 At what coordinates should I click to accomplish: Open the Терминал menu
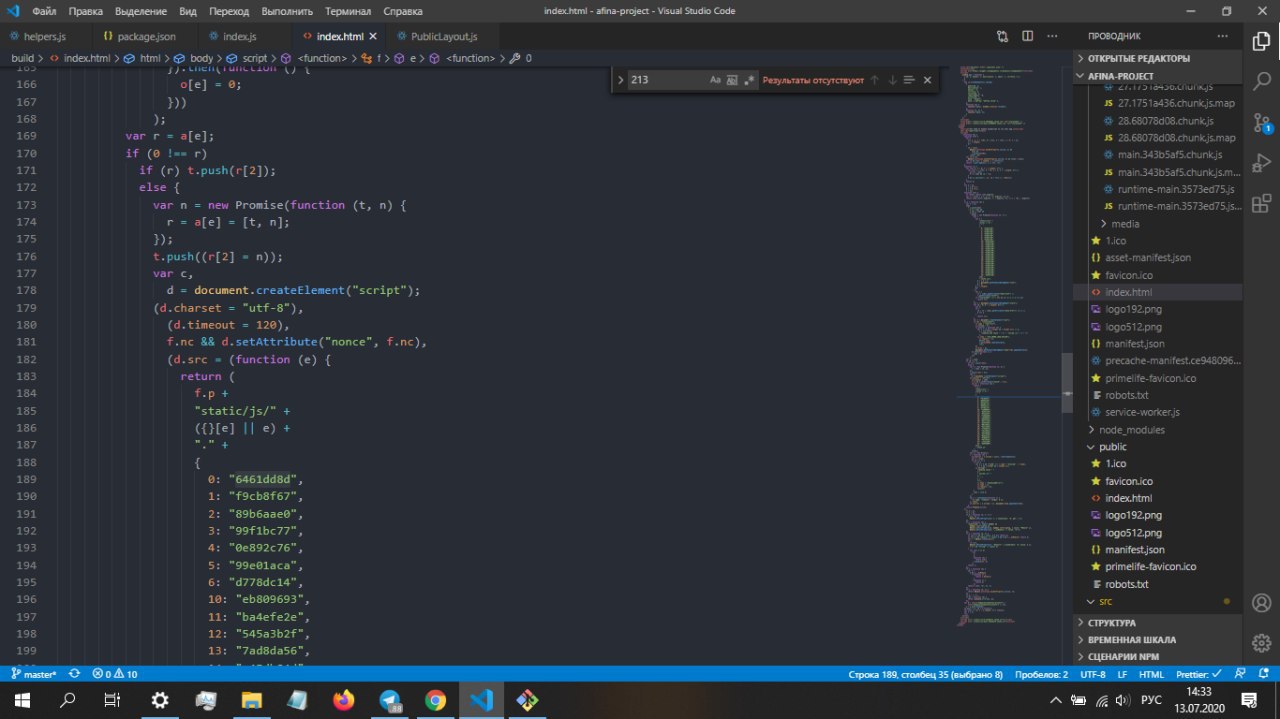pyautogui.click(x=348, y=12)
